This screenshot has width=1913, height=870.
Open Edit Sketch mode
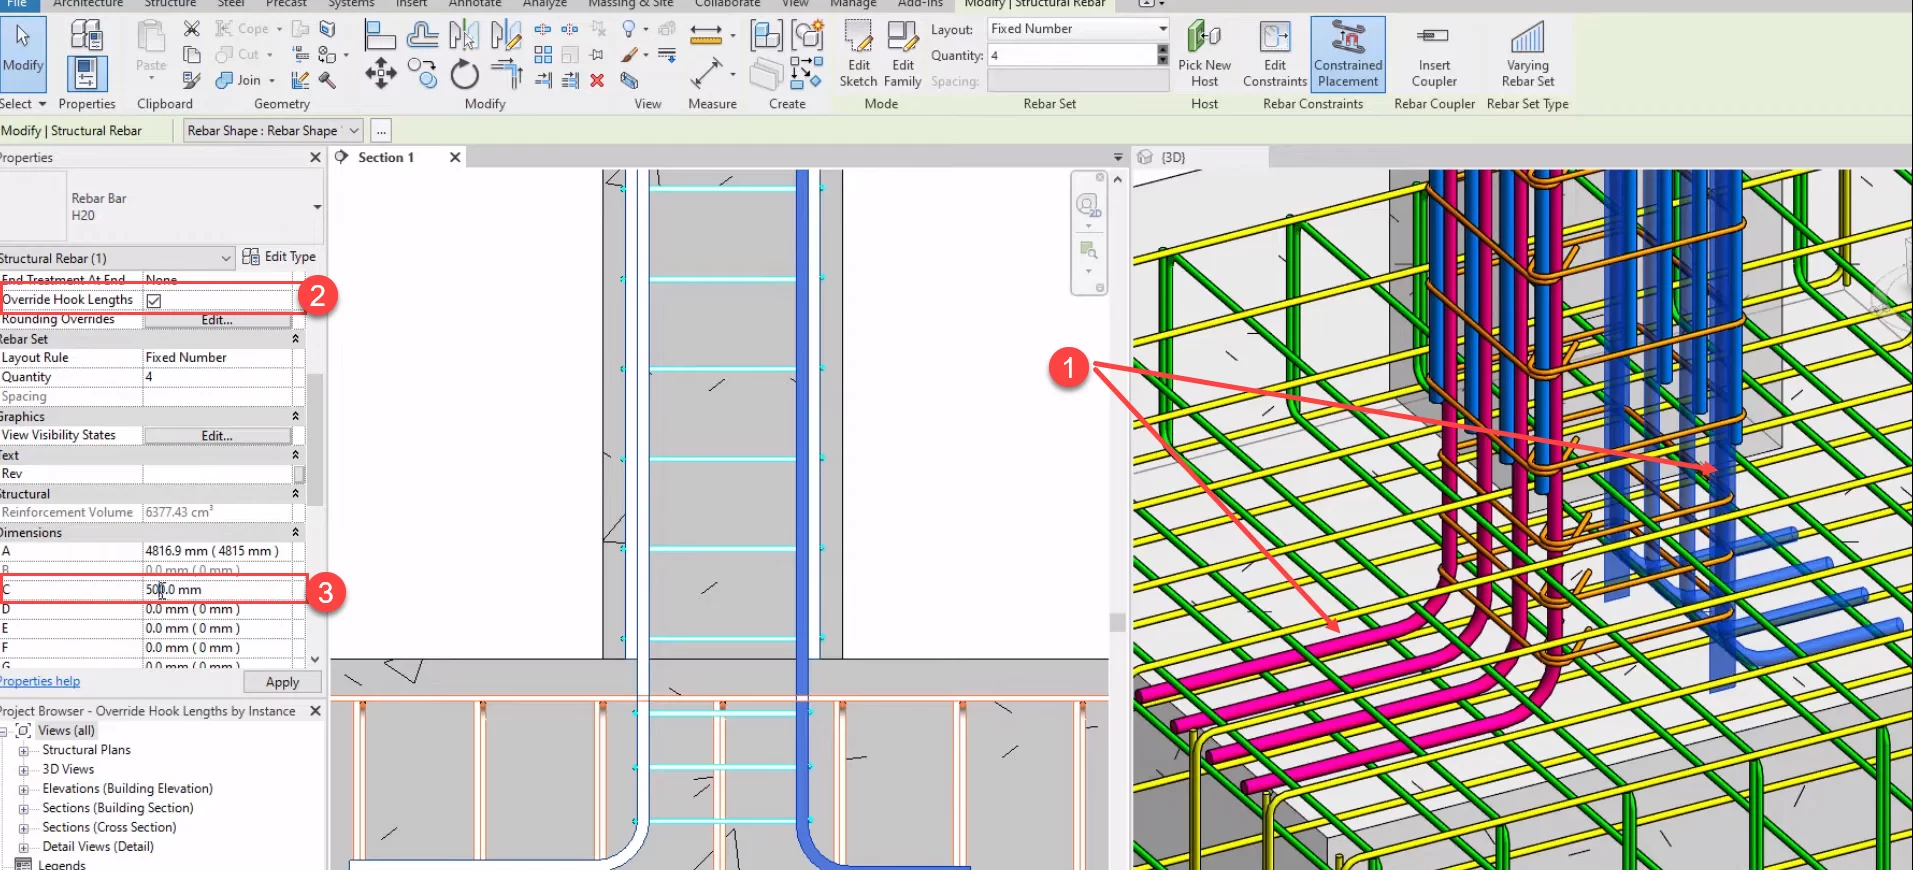tap(858, 55)
